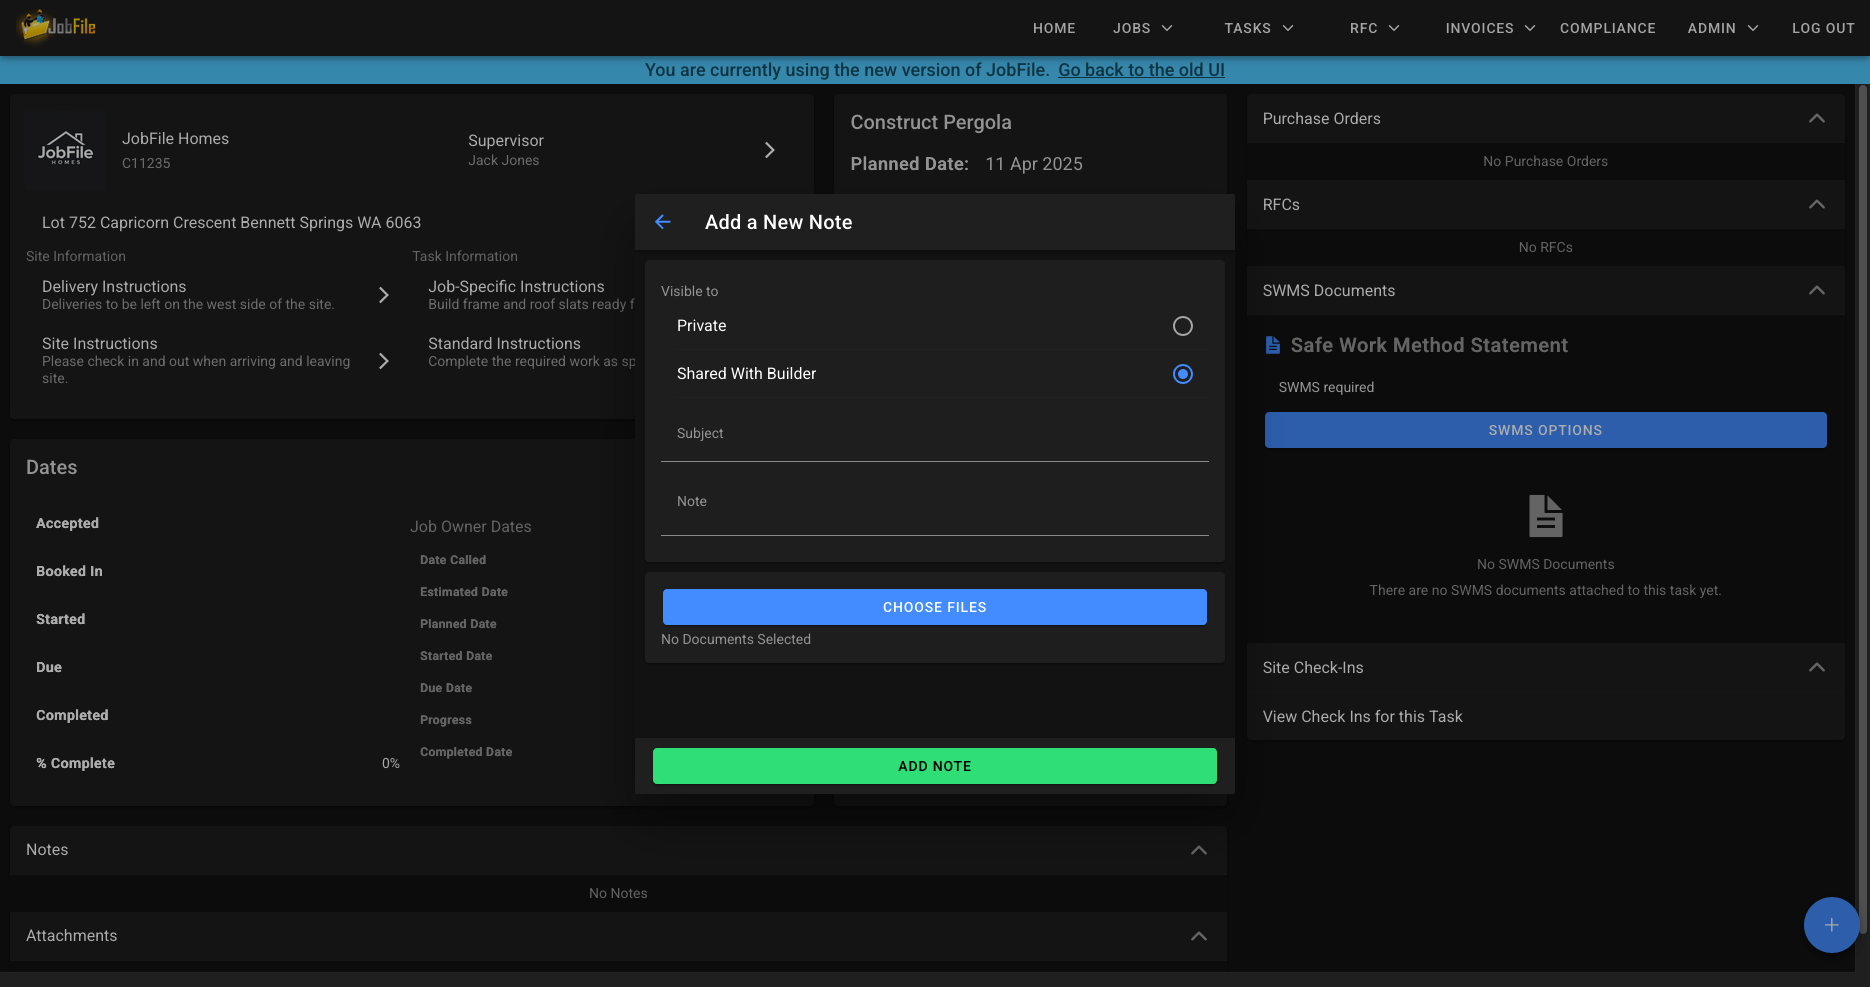Screen dimensions: 1870x987
Task: Open the Invoices dropdown menu
Action: (x=1490, y=28)
